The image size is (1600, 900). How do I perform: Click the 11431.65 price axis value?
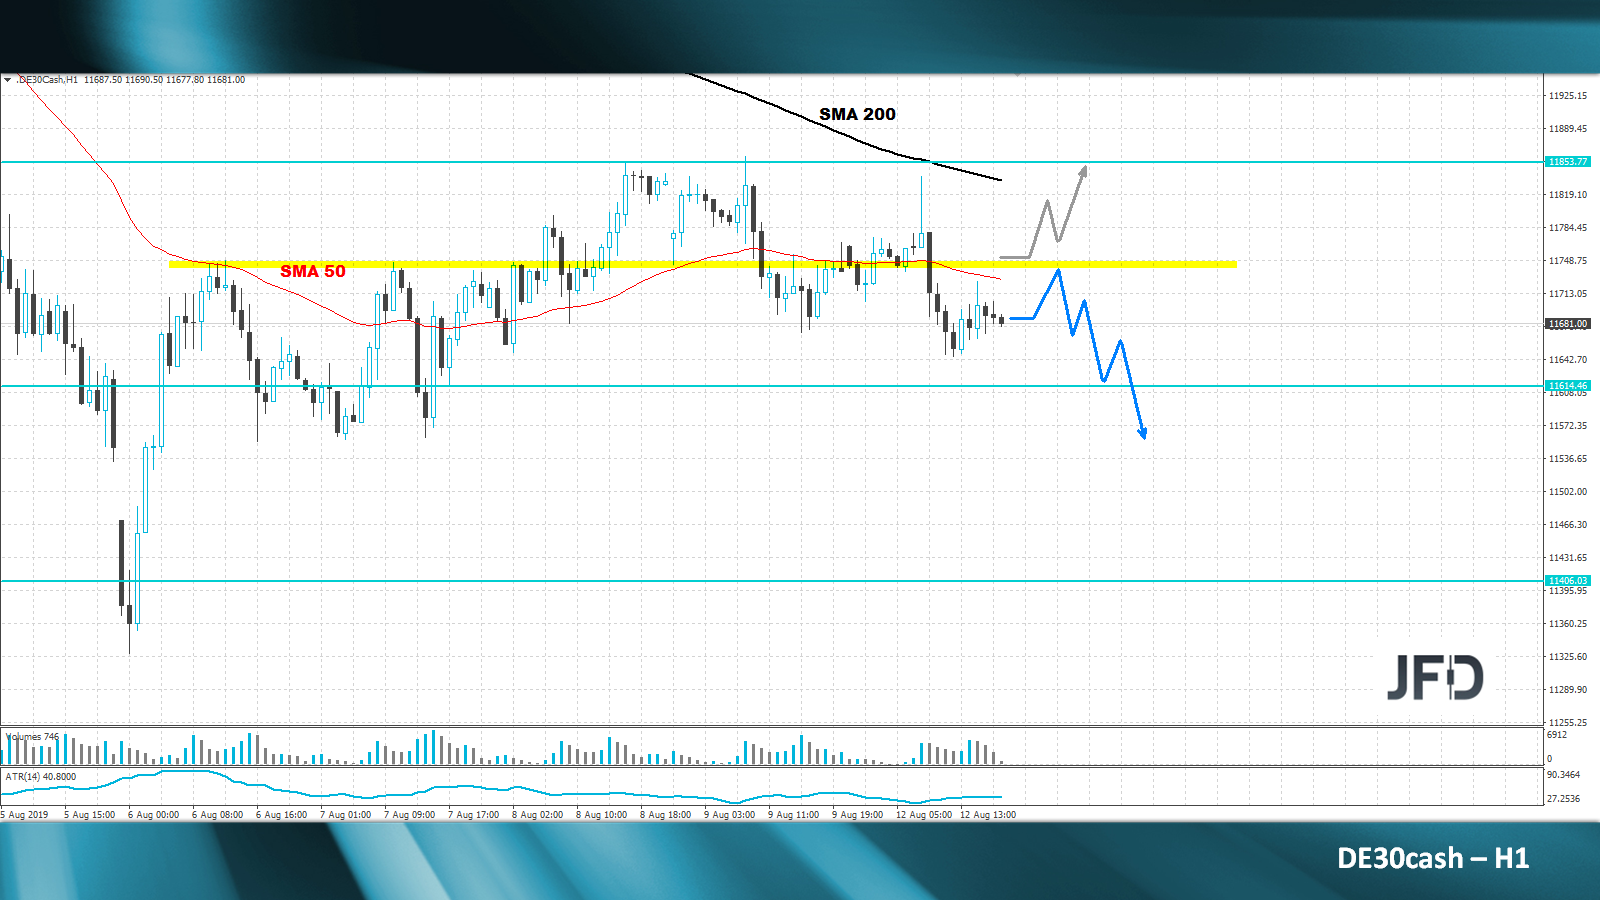click(1568, 558)
